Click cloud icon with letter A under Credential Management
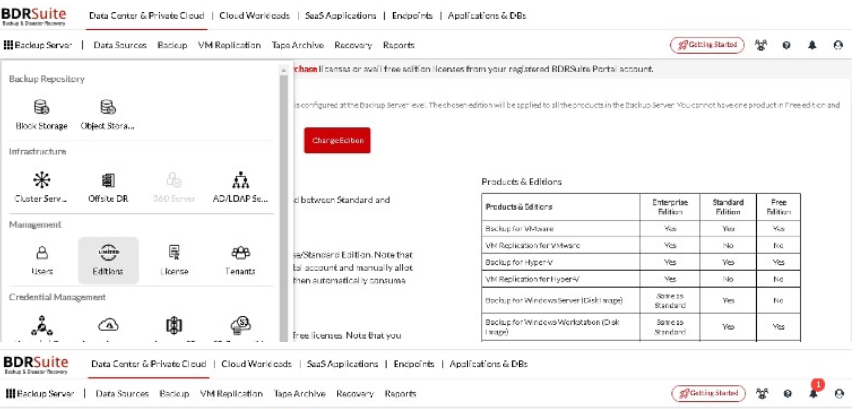The height and width of the screenshot is (409, 860). coord(108,325)
